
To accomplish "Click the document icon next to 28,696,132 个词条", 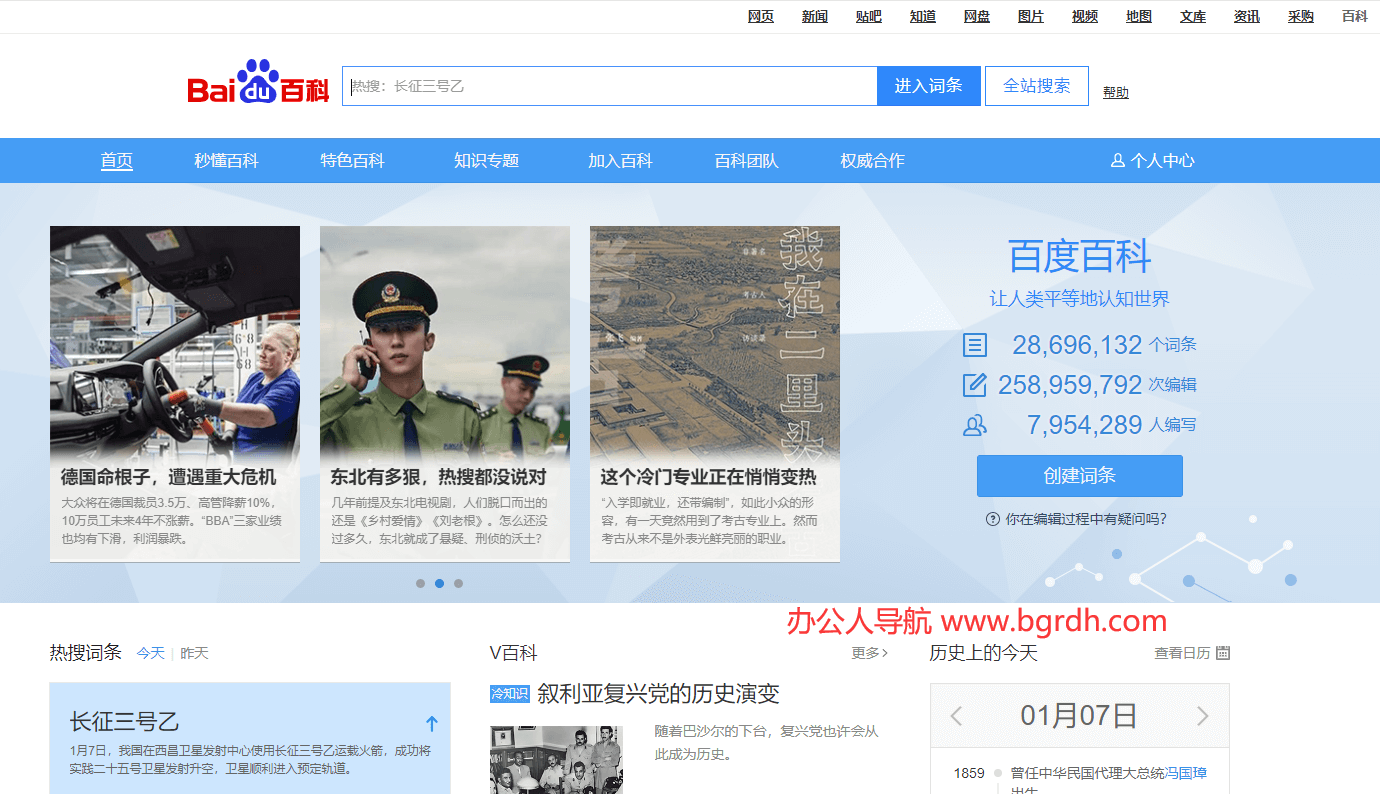I will pos(975,344).
